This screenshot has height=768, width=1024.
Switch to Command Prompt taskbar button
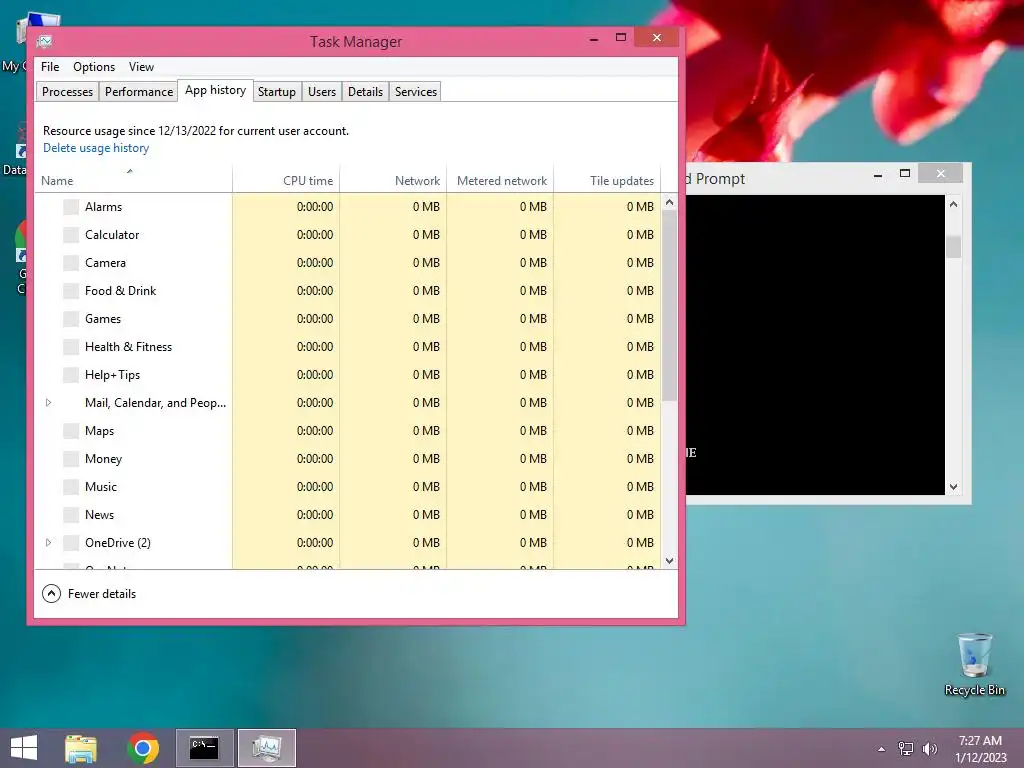204,748
